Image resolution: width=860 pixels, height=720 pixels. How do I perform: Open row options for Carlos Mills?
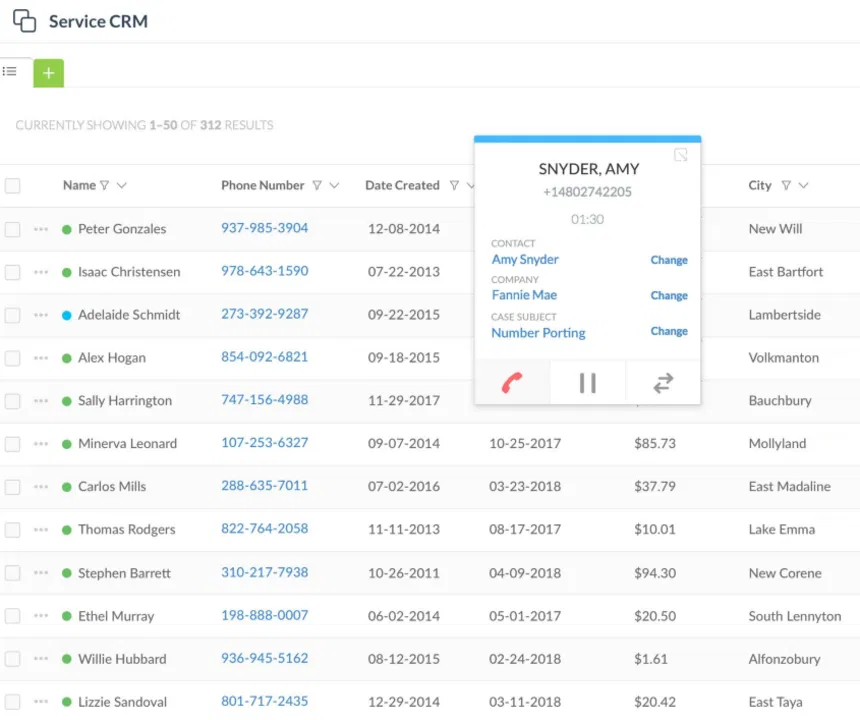coord(41,486)
